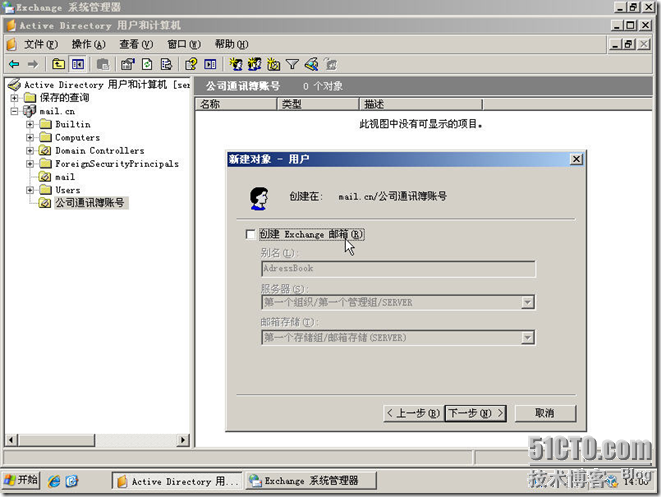Image resolution: width=661 pixels, height=497 pixels.
Task: Click the Create new group icon
Action: tap(255, 64)
